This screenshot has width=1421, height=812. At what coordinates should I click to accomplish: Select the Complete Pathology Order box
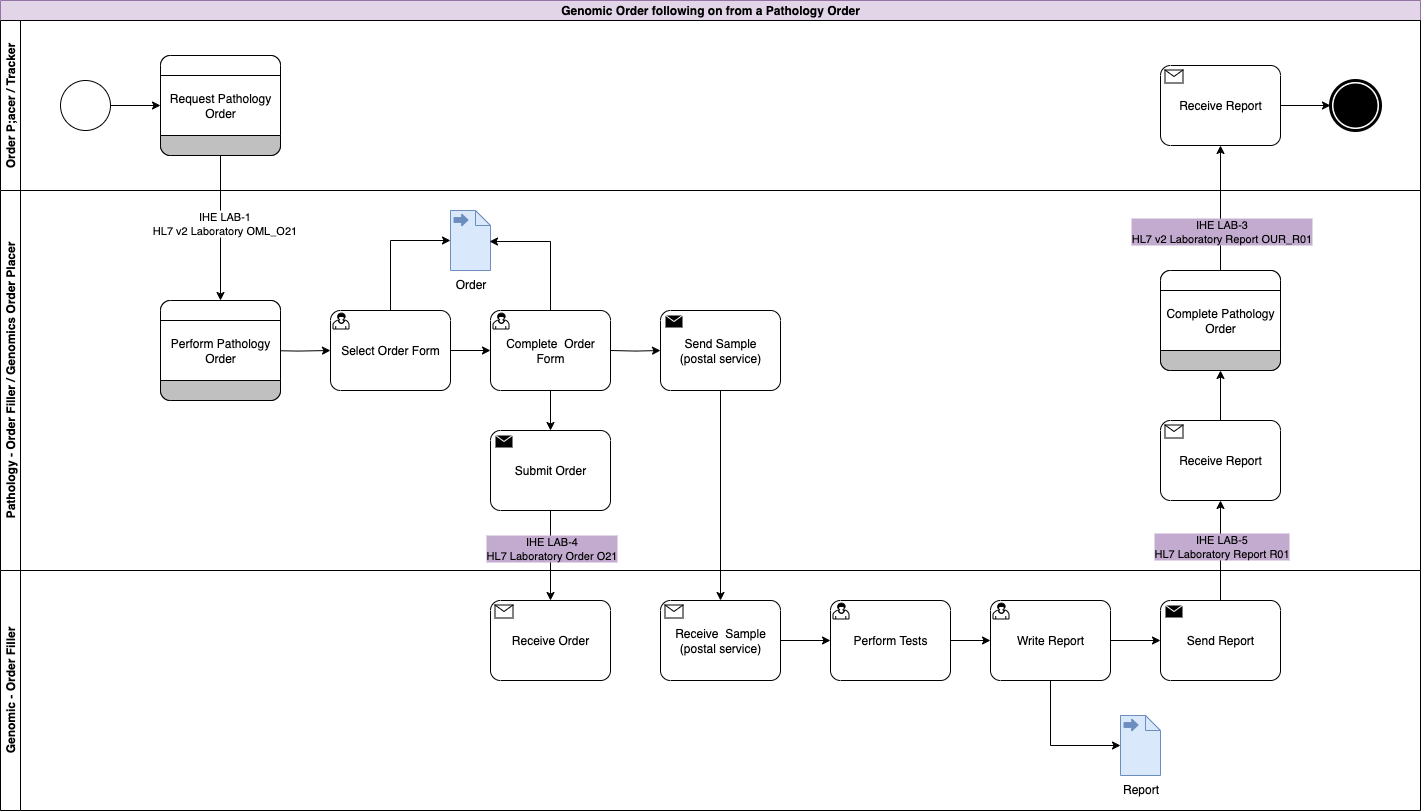(1220, 320)
